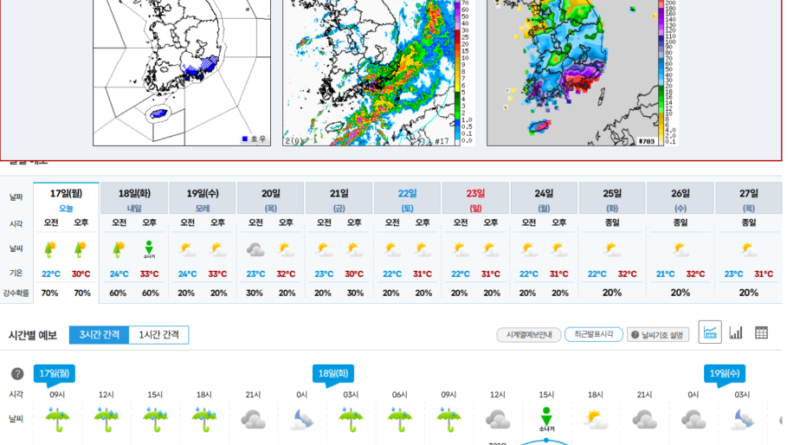The width and height of the screenshot is (800, 445).
Task: Select the 26일 (수) date column
Action: [x=680, y=200]
